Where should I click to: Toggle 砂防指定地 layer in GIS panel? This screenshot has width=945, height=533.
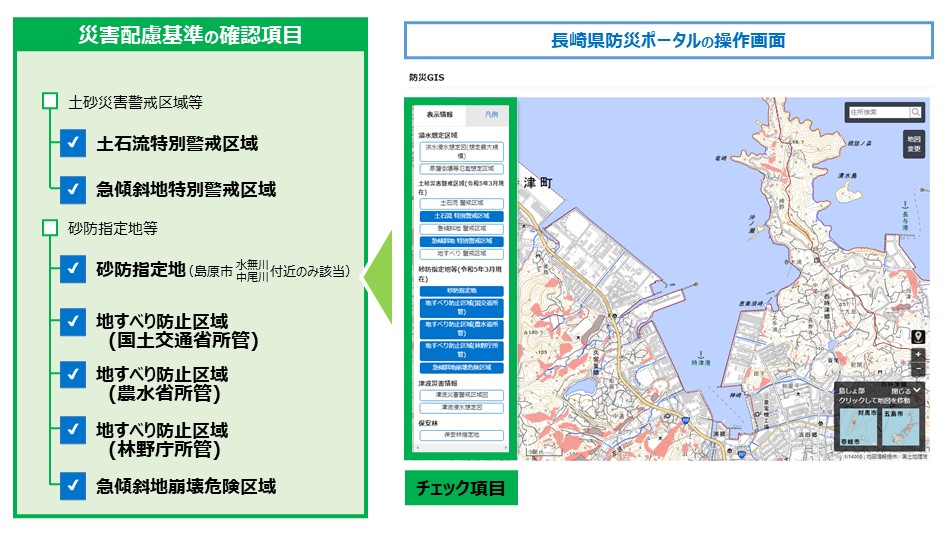click(462, 291)
